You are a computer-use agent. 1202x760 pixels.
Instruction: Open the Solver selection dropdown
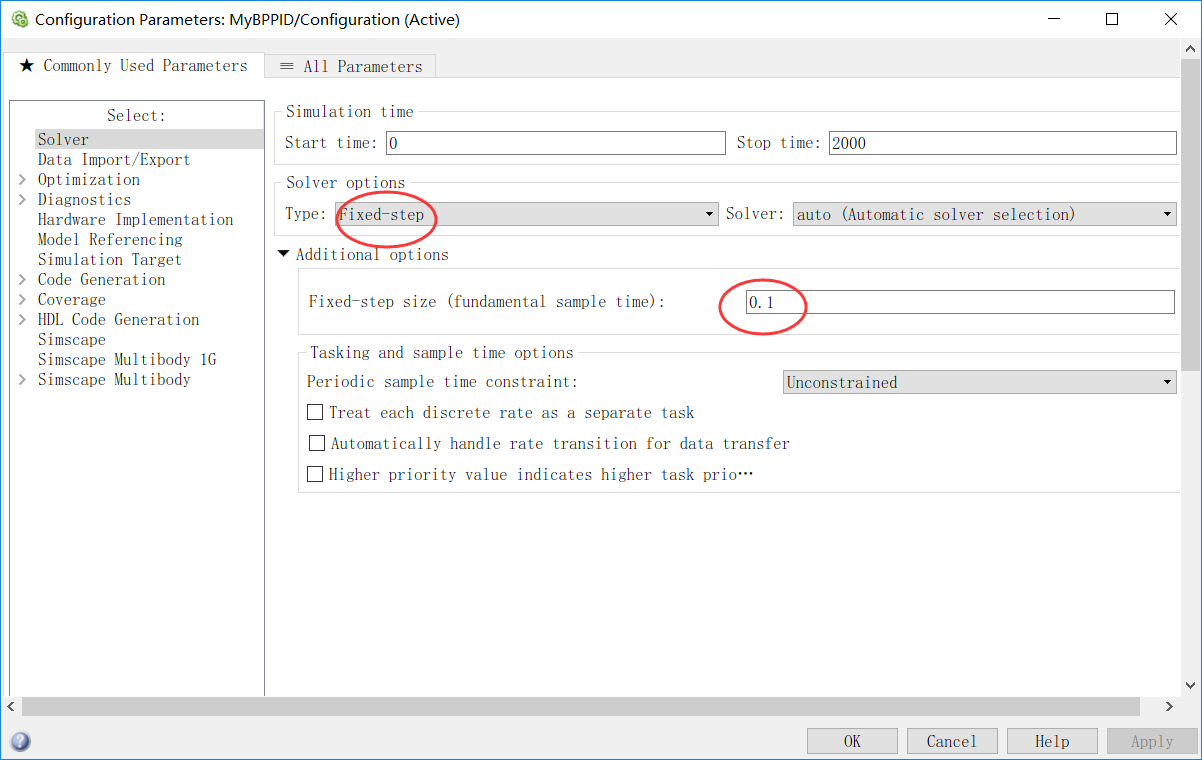(984, 214)
